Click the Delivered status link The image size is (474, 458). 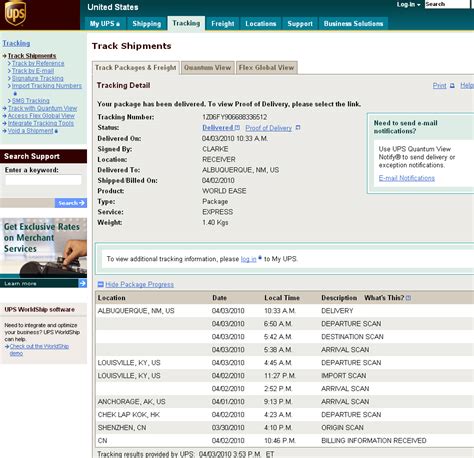click(x=218, y=128)
